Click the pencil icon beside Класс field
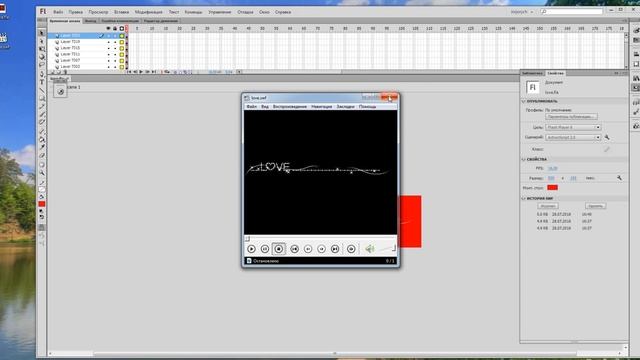 (x=607, y=149)
